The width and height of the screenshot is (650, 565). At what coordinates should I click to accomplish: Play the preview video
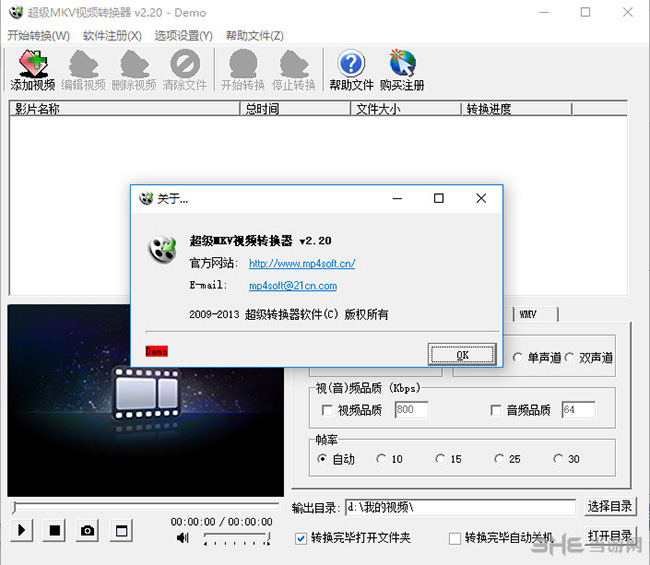coord(22,530)
